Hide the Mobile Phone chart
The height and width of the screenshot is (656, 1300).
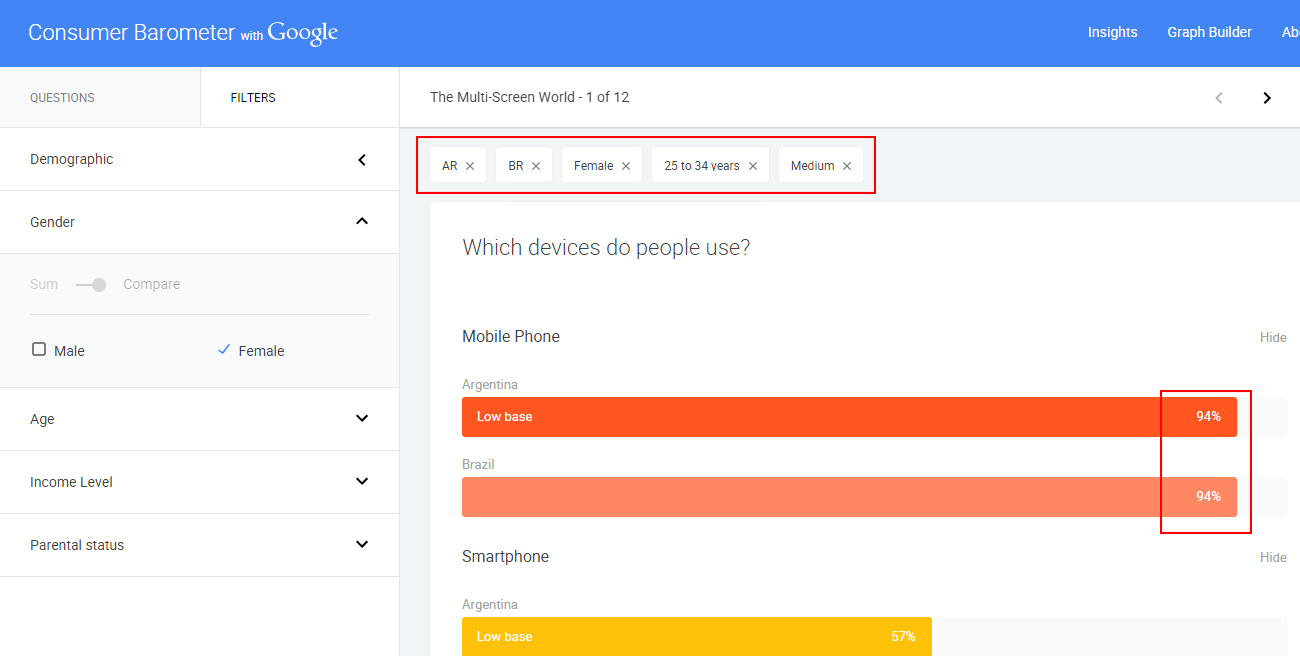click(x=1273, y=338)
